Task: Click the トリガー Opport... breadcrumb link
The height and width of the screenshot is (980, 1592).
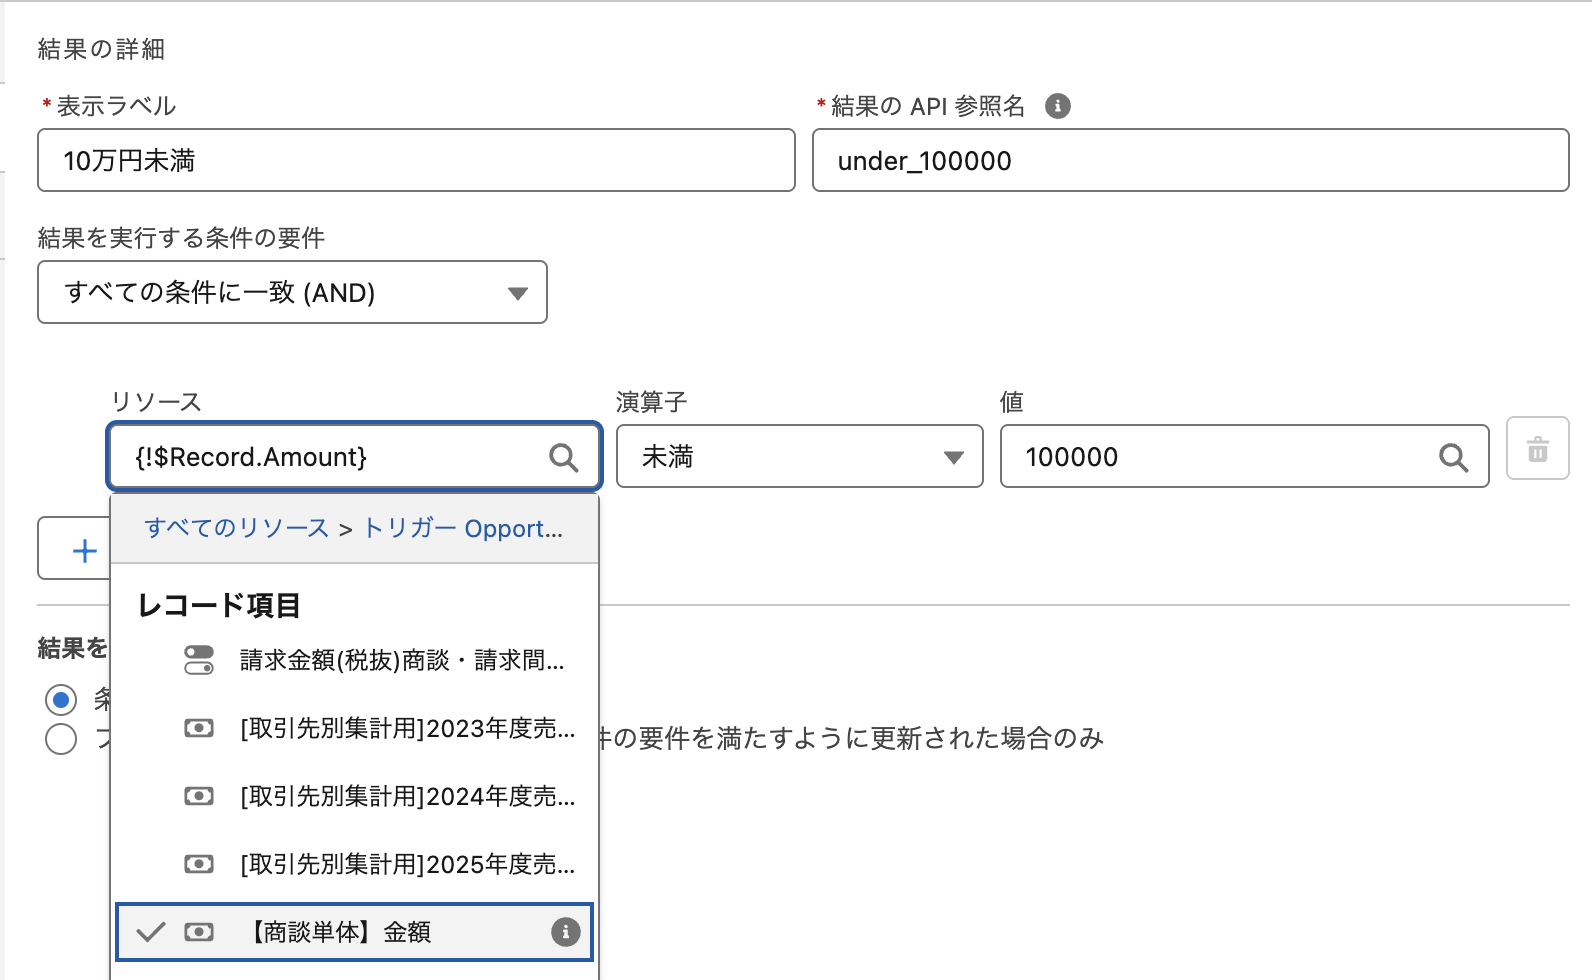Action: coord(463,528)
